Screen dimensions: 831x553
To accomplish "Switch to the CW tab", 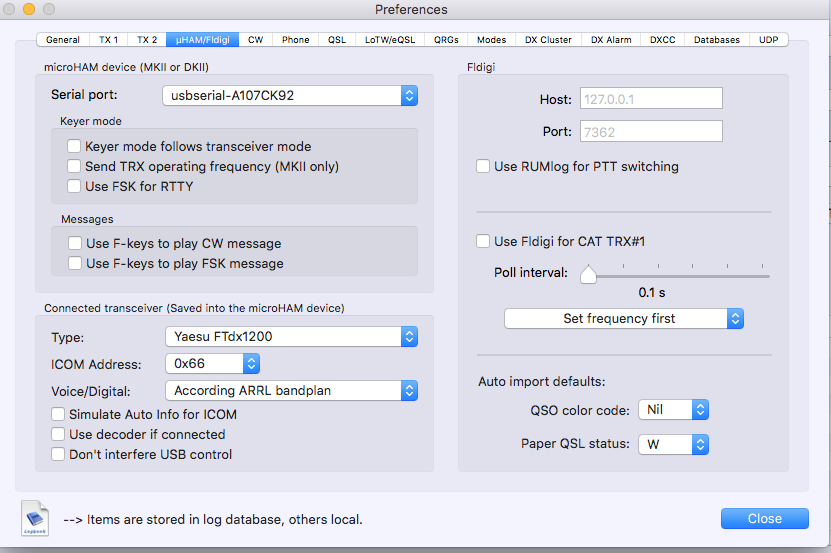I will coord(255,40).
